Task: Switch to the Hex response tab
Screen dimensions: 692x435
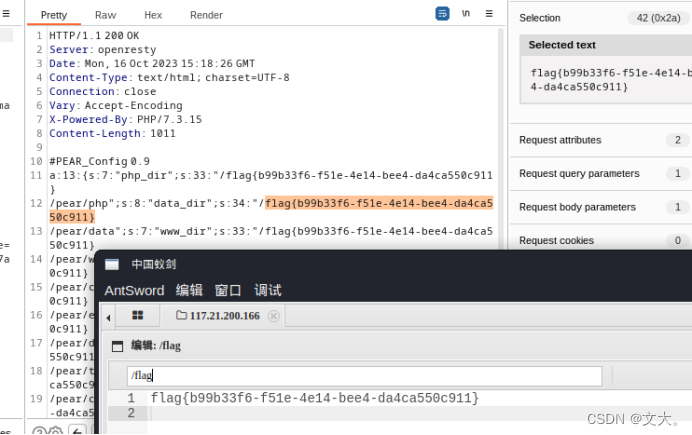Action: pyautogui.click(x=153, y=15)
